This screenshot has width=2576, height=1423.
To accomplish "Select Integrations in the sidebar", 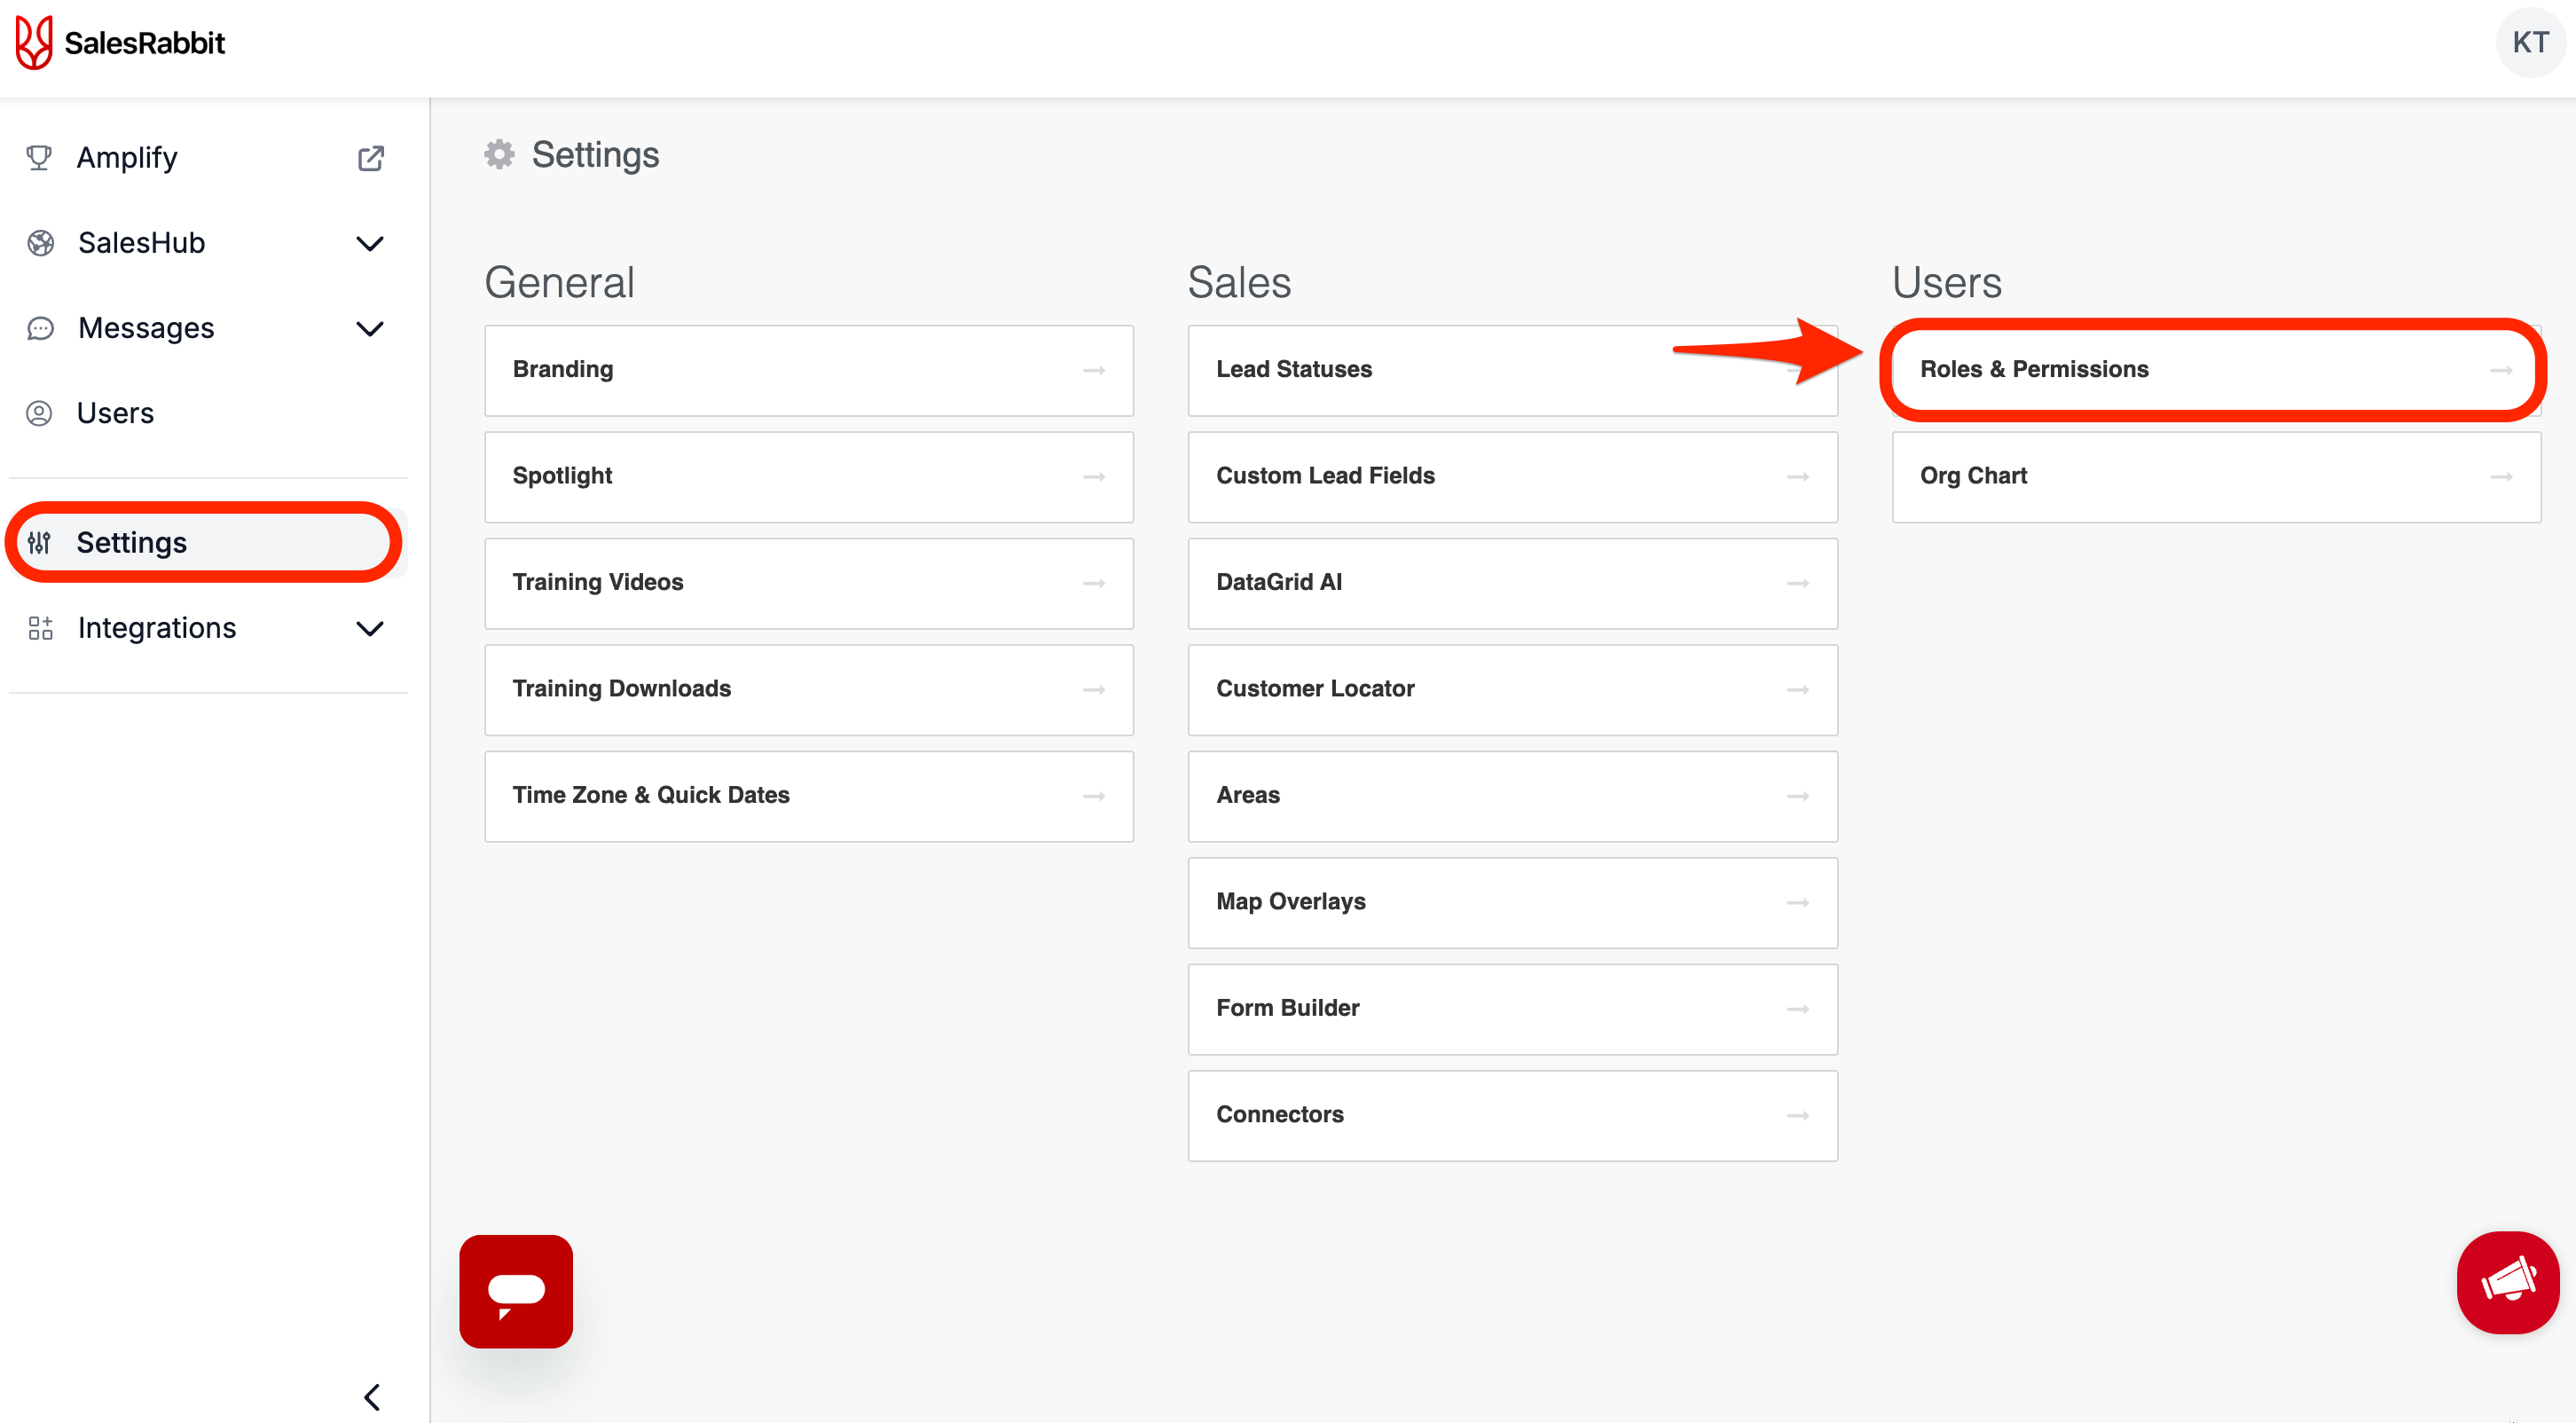I will [x=208, y=628].
